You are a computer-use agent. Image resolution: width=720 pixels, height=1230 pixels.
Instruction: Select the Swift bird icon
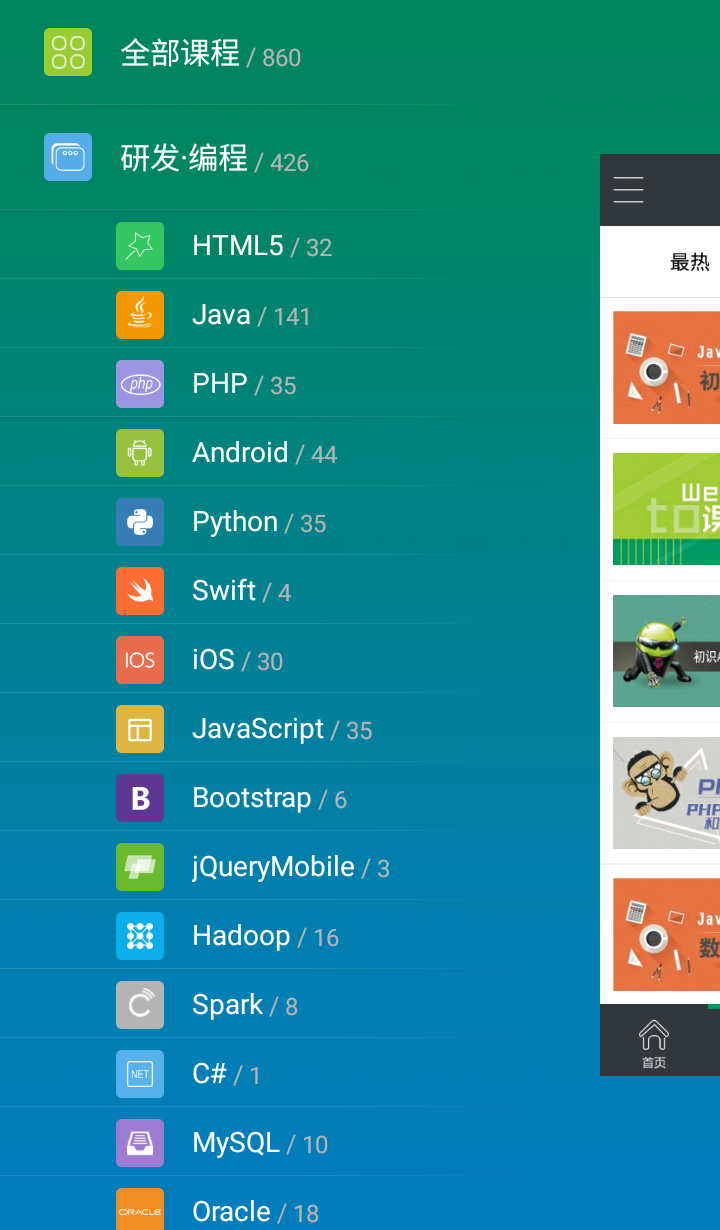(x=140, y=591)
